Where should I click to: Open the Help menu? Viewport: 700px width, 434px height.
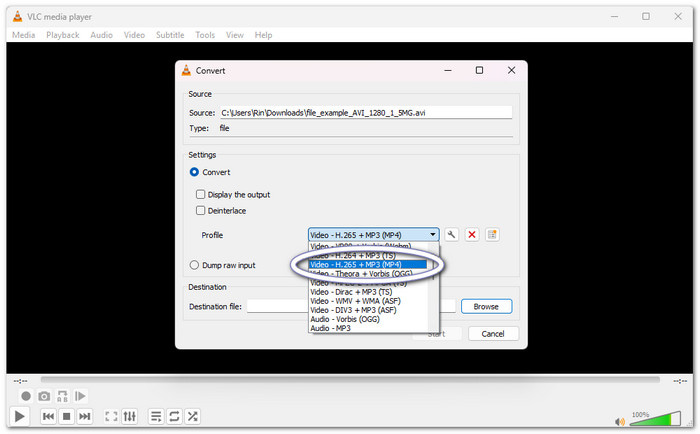pos(263,35)
